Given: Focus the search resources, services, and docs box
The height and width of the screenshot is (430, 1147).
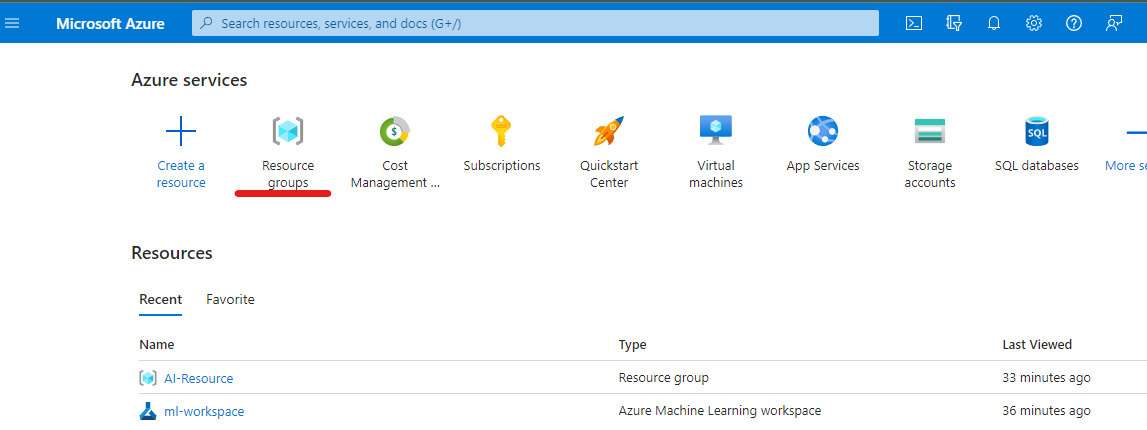Looking at the screenshot, I should pyautogui.click(x=535, y=23).
